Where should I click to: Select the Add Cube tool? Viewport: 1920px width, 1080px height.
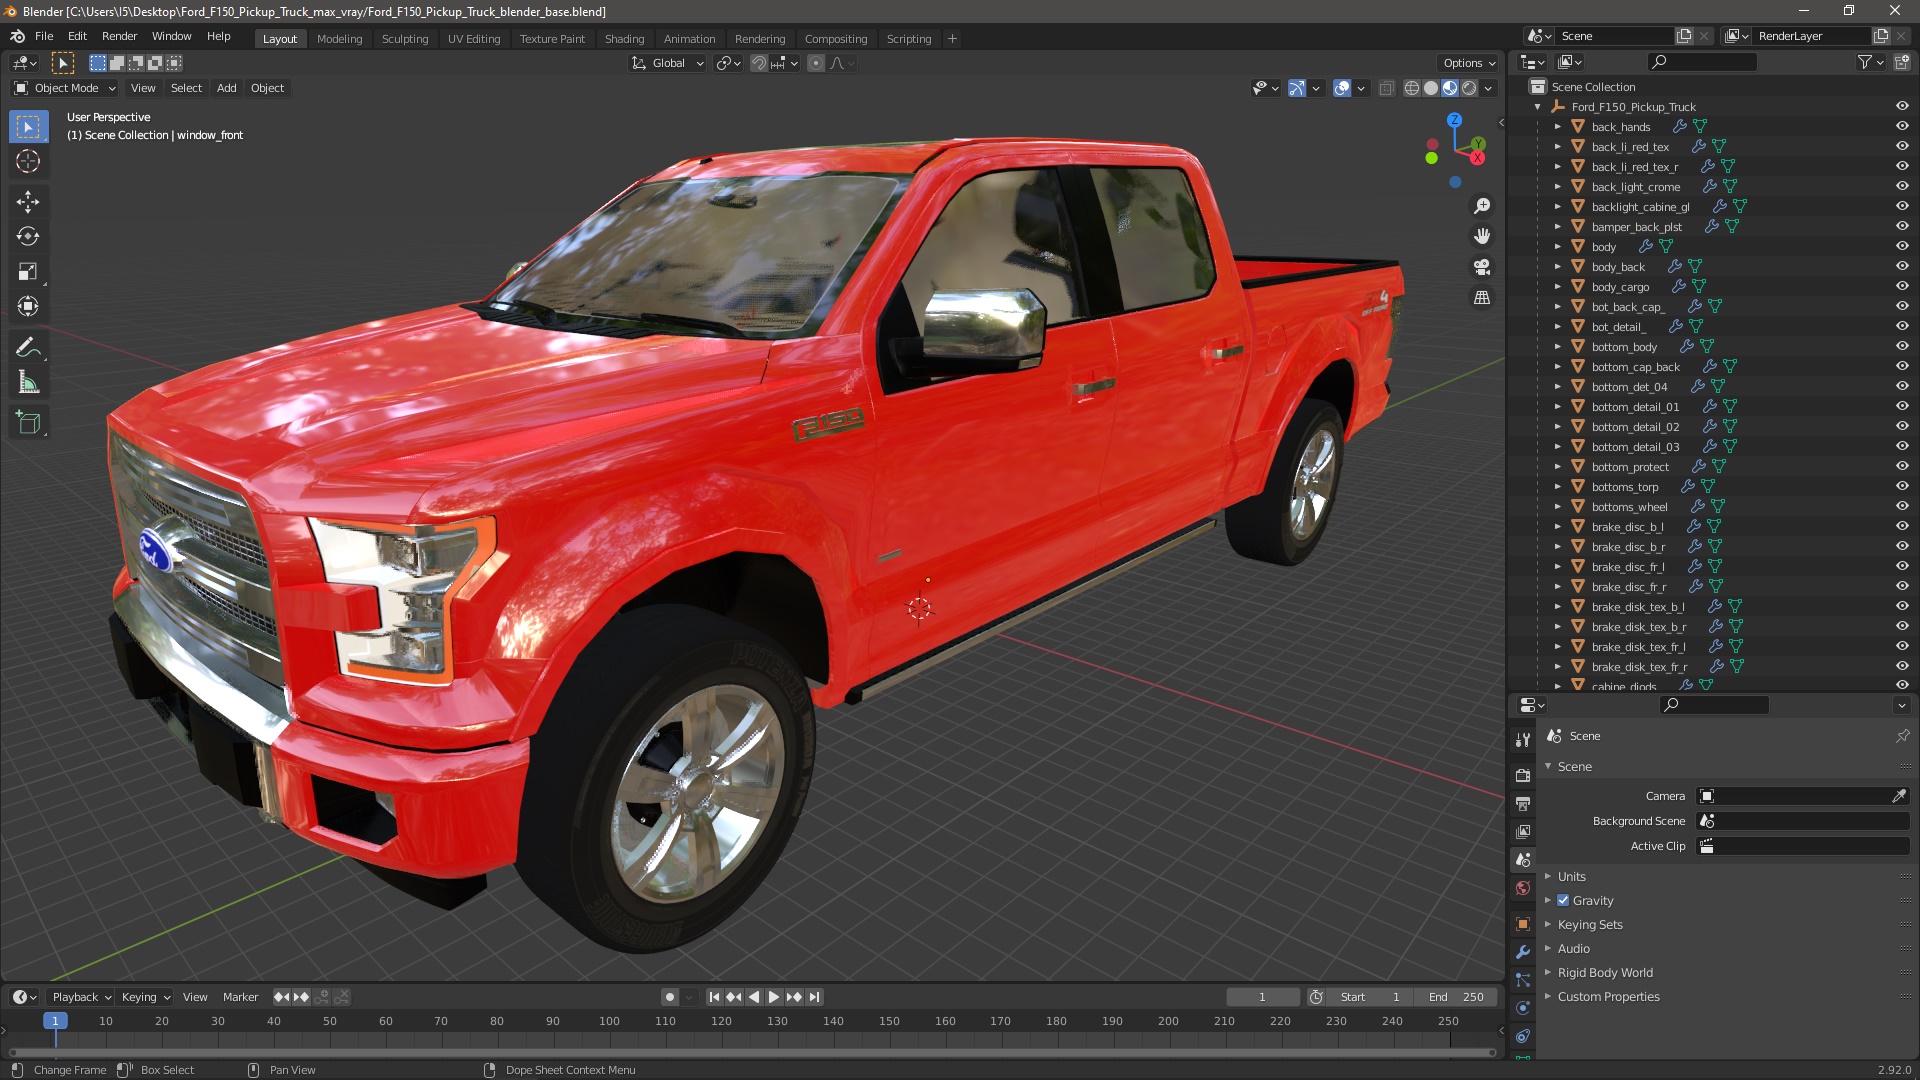28,423
